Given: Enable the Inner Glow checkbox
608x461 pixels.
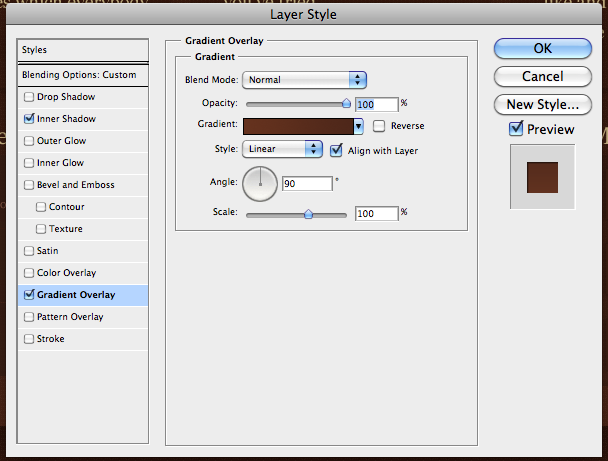Looking at the screenshot, I should tap(29, 163).
